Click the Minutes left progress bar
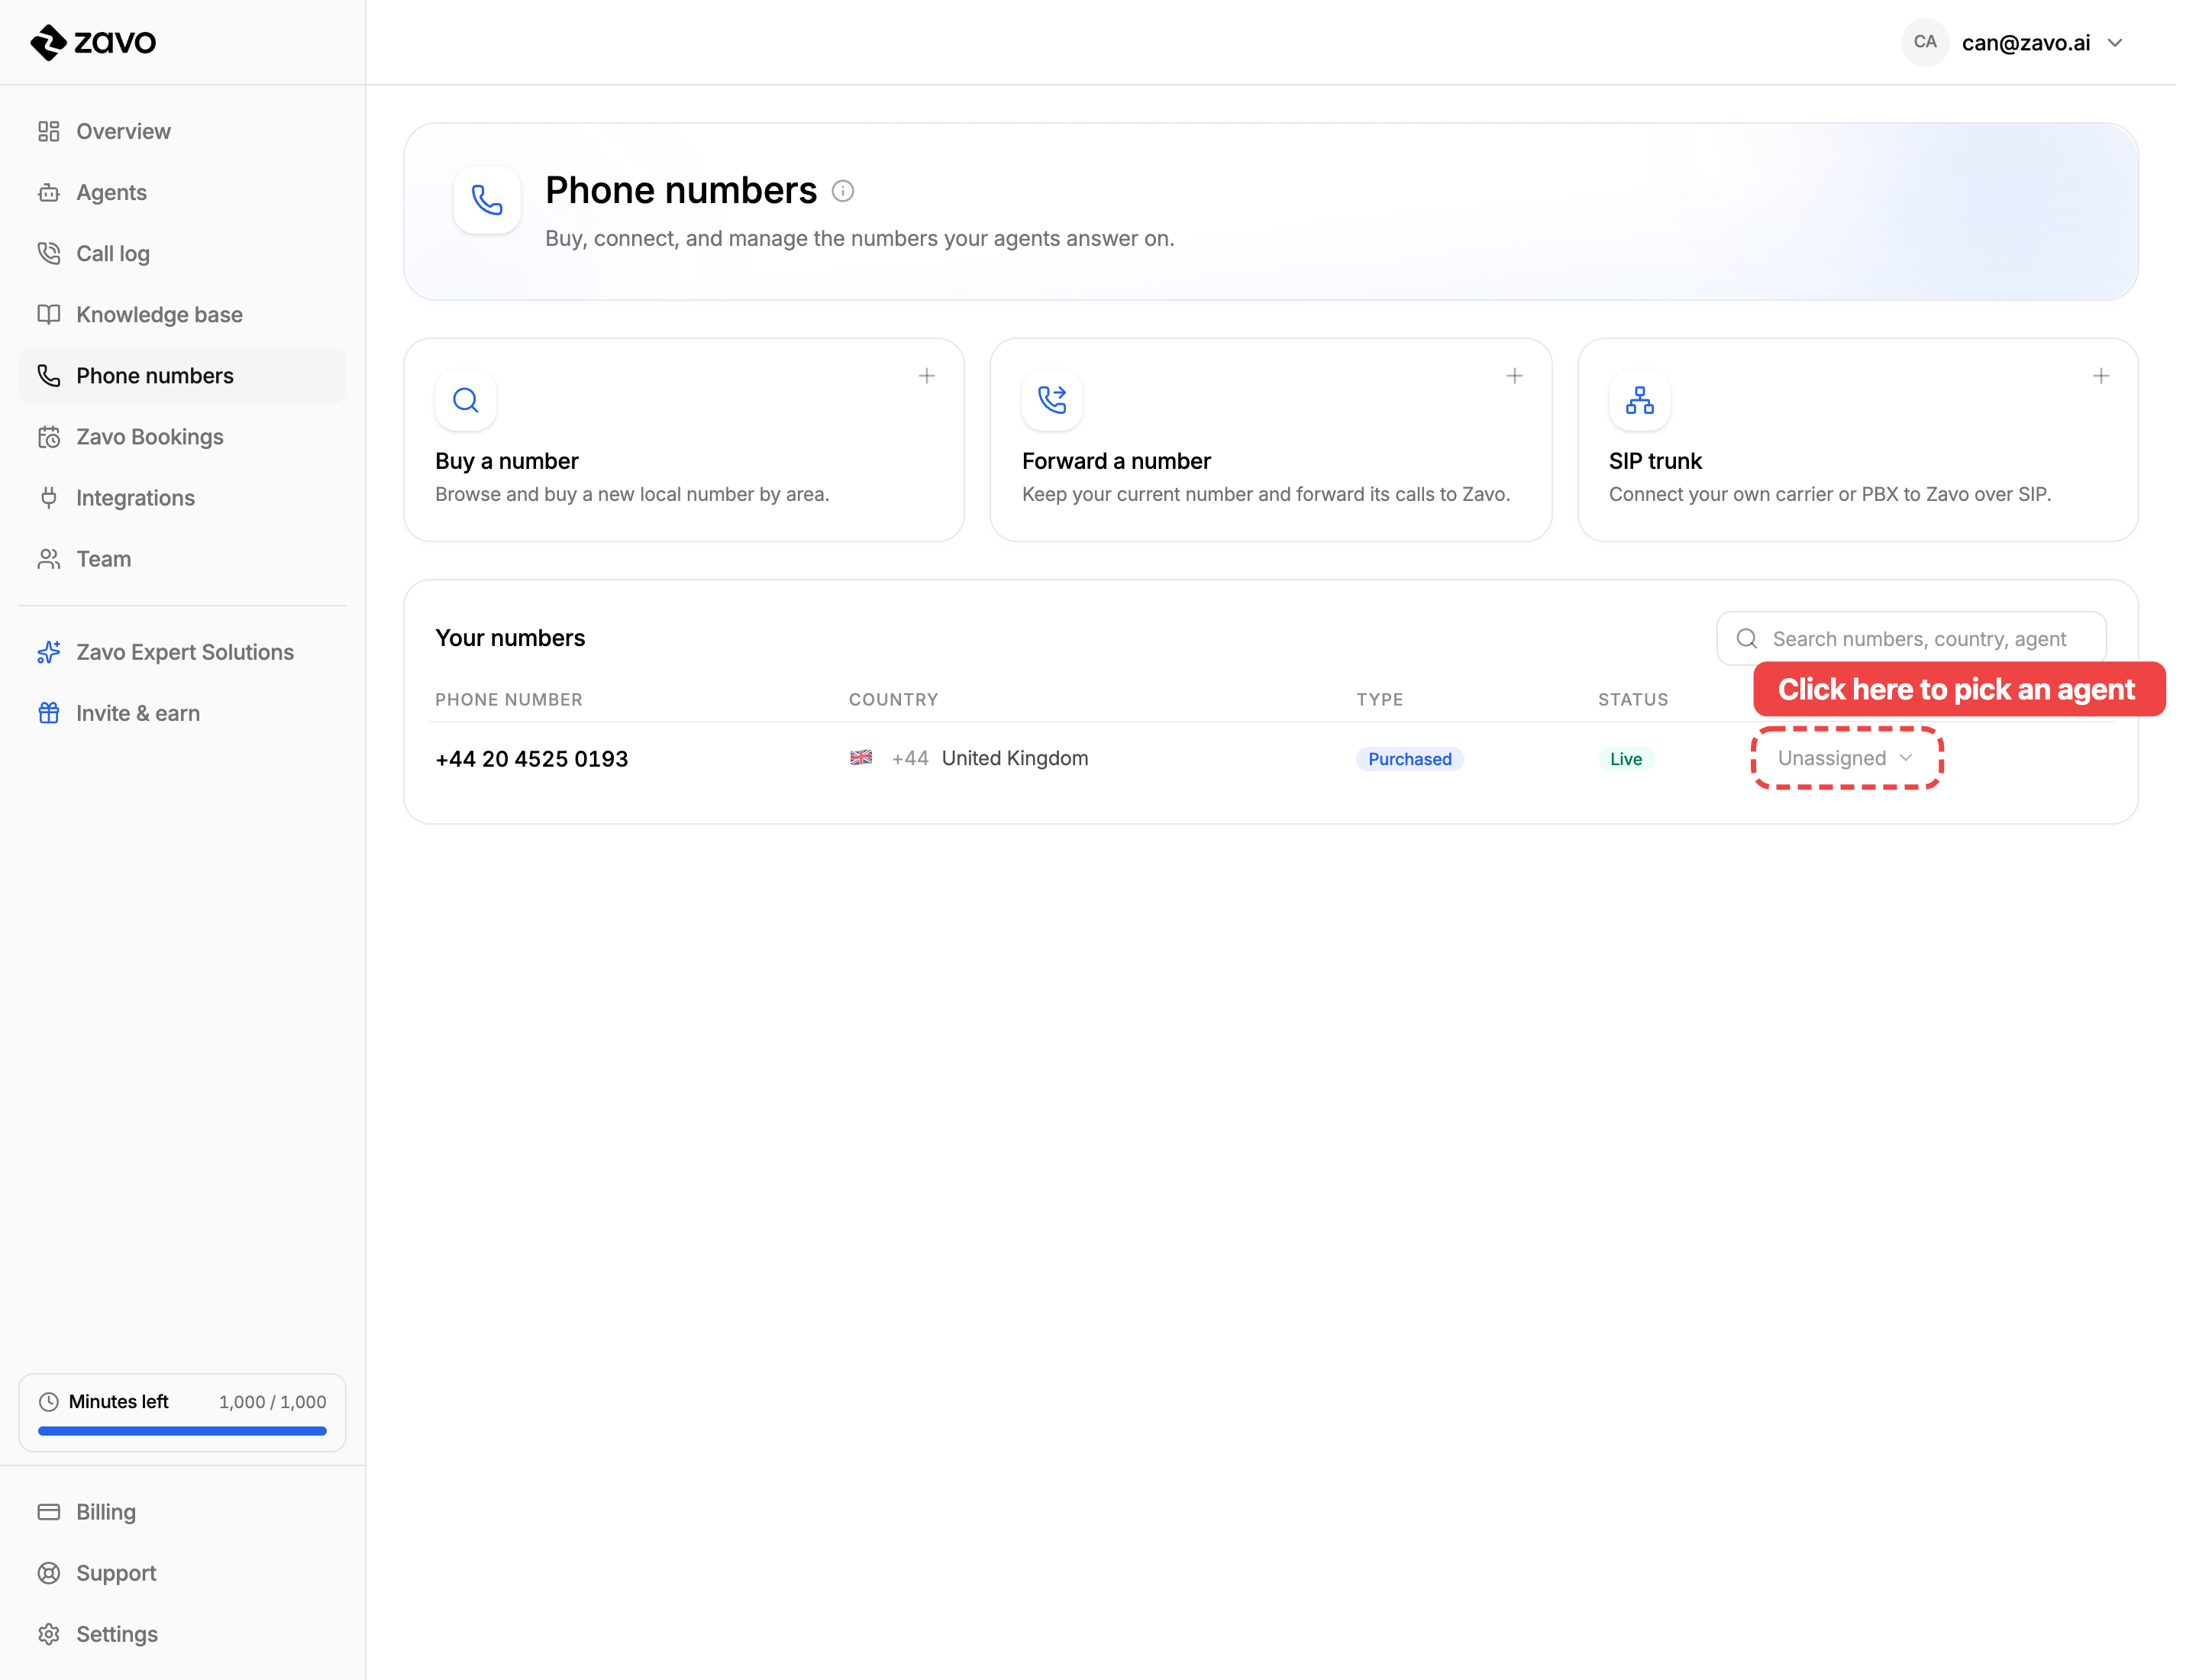This screenshot has height=1680, width=2199. (x=182, y=1431)
